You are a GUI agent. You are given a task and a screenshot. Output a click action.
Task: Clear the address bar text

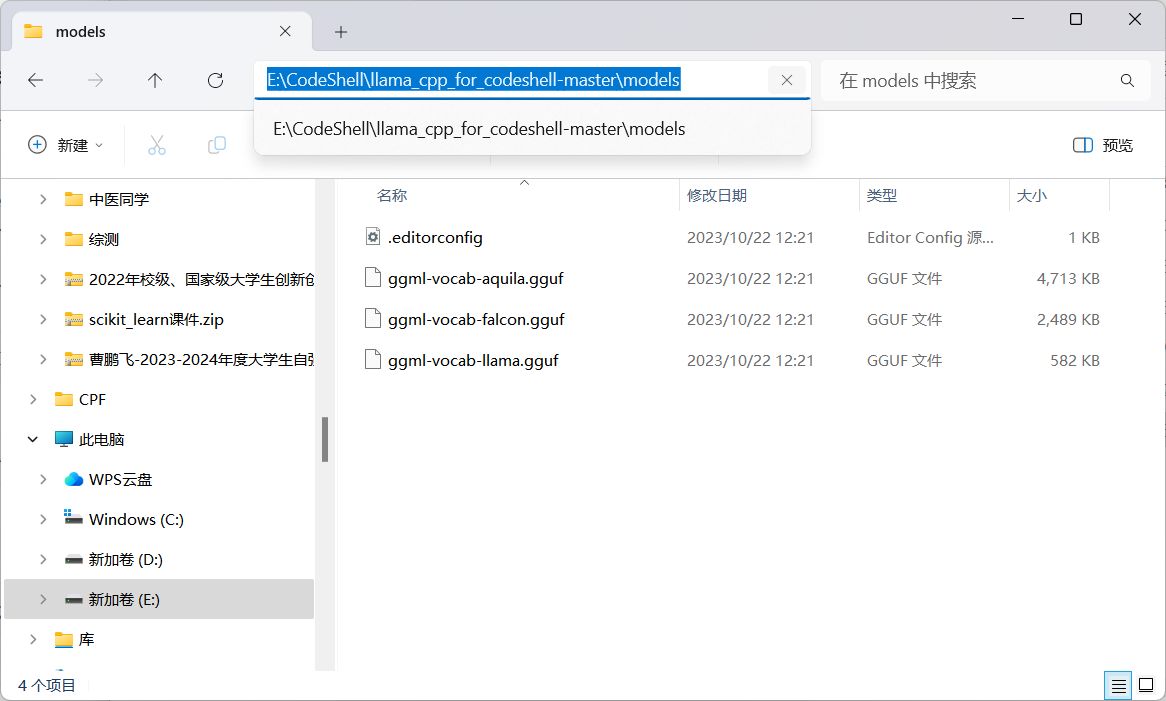coord(787,81)
